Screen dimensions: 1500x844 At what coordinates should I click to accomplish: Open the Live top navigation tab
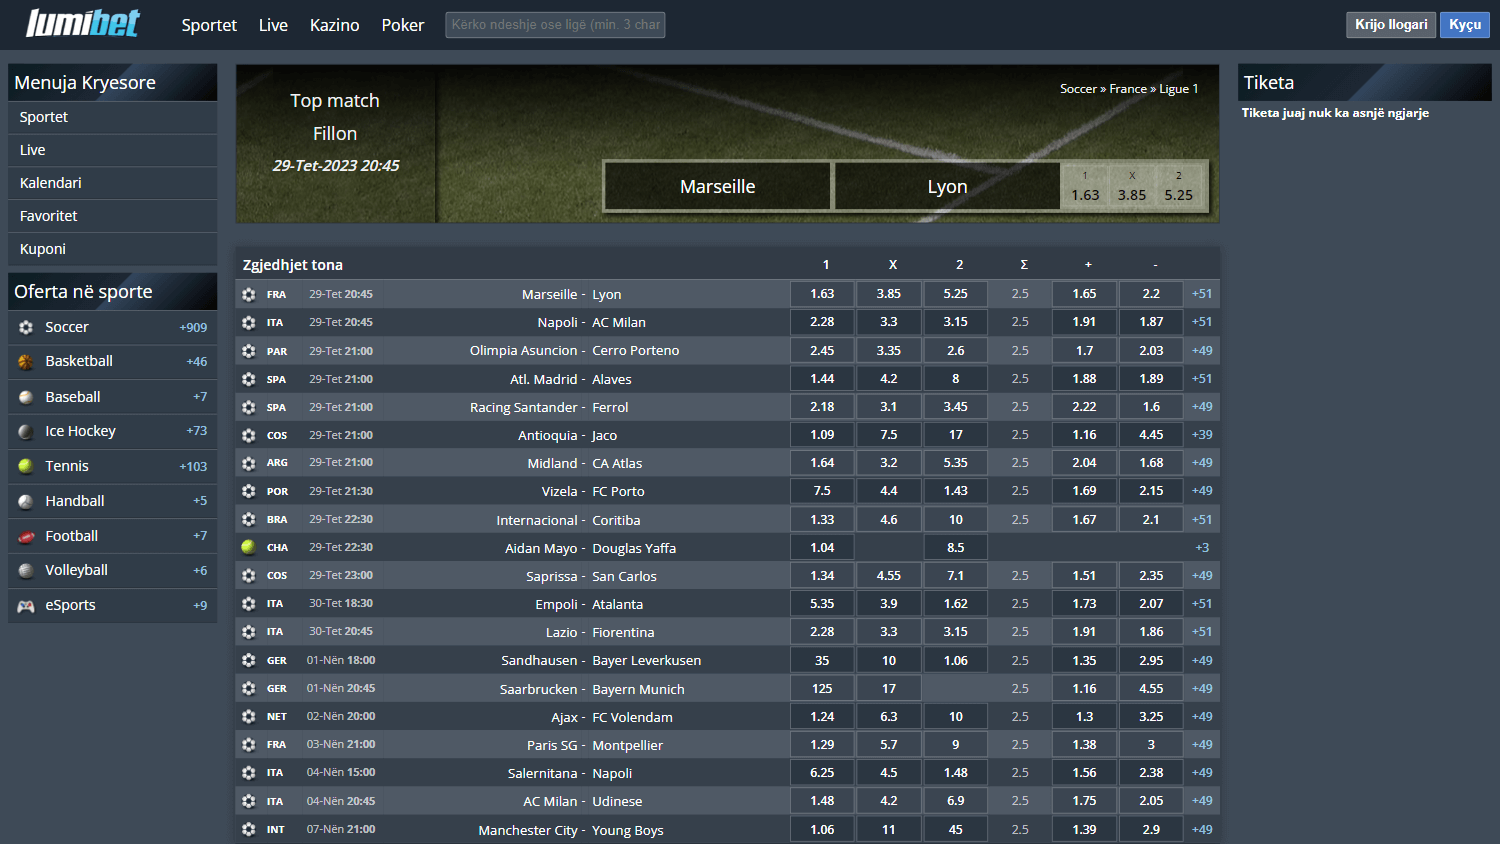pyautogui.click(x=273, y=25)
